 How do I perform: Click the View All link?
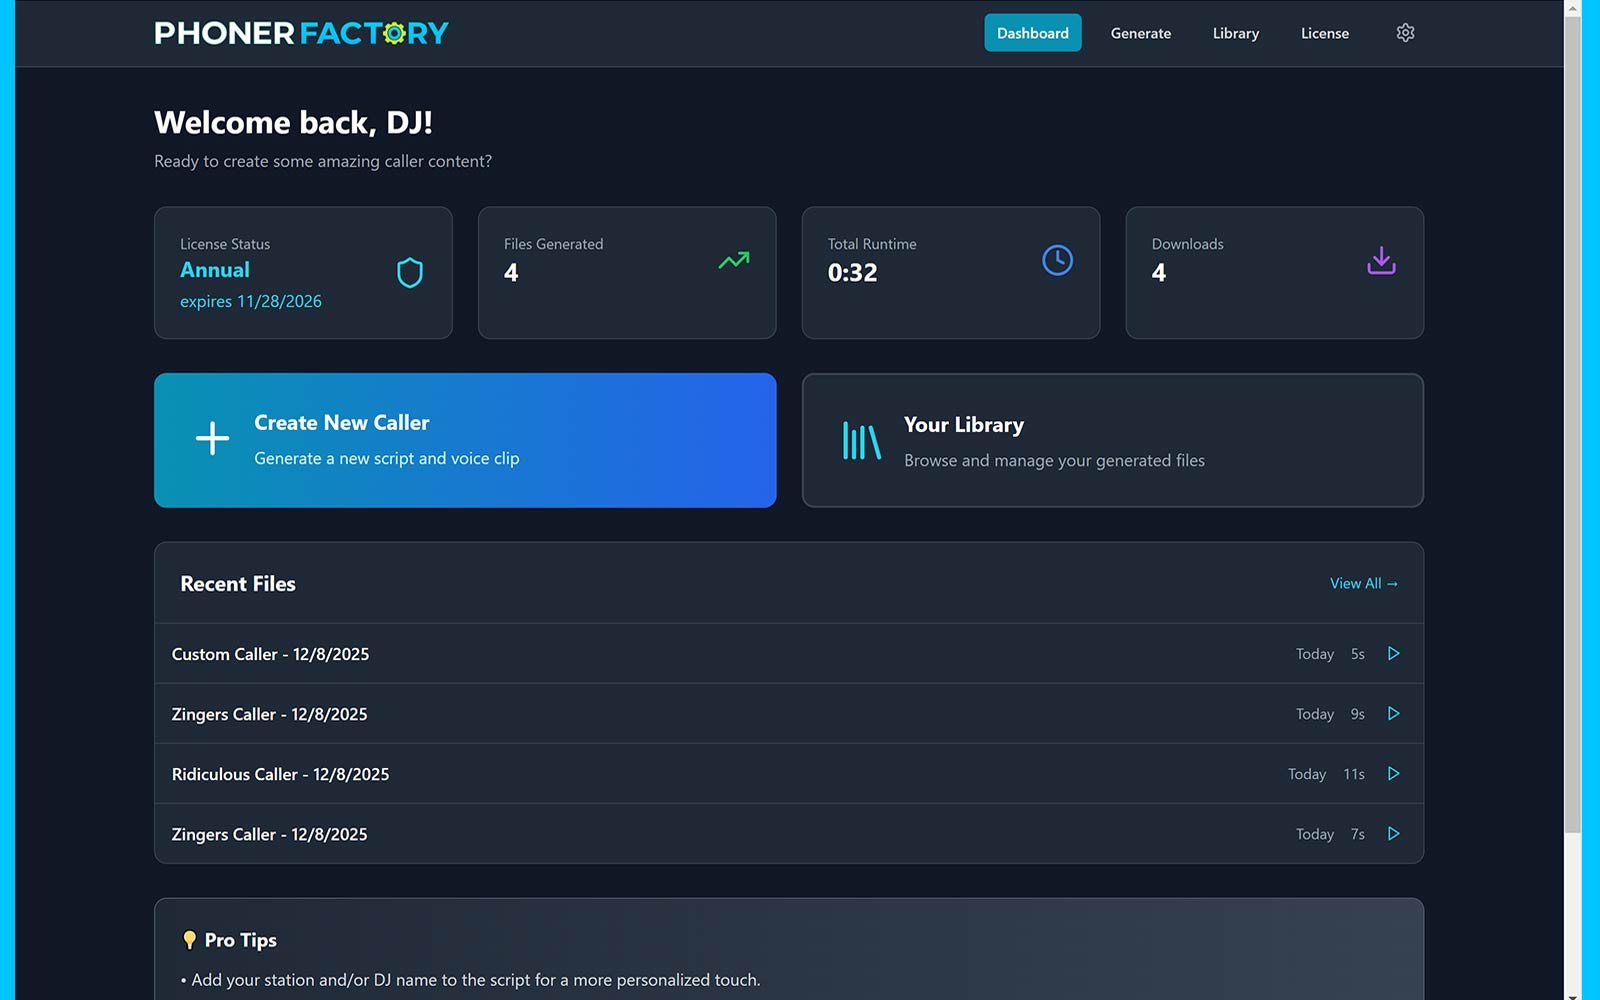(x=1363, y=584)
